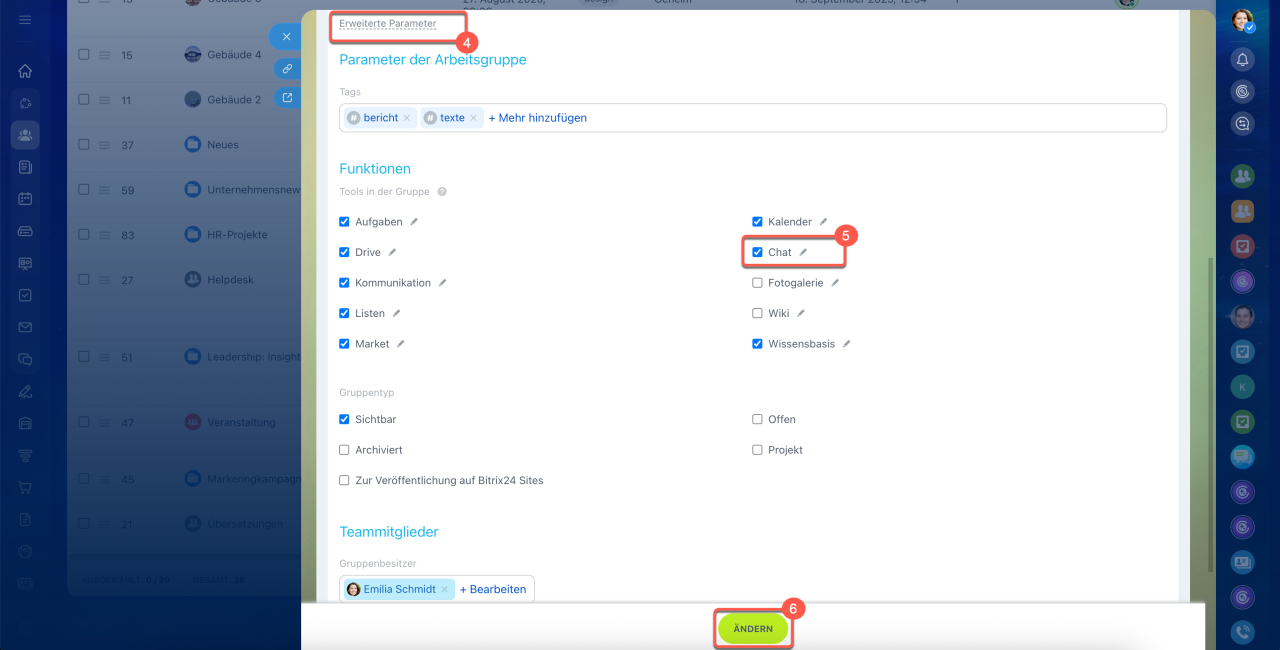This screenshot has width=1280, height=650.
Task: Select the Gebäude 4 row checkbox
Action: (84, 55)
